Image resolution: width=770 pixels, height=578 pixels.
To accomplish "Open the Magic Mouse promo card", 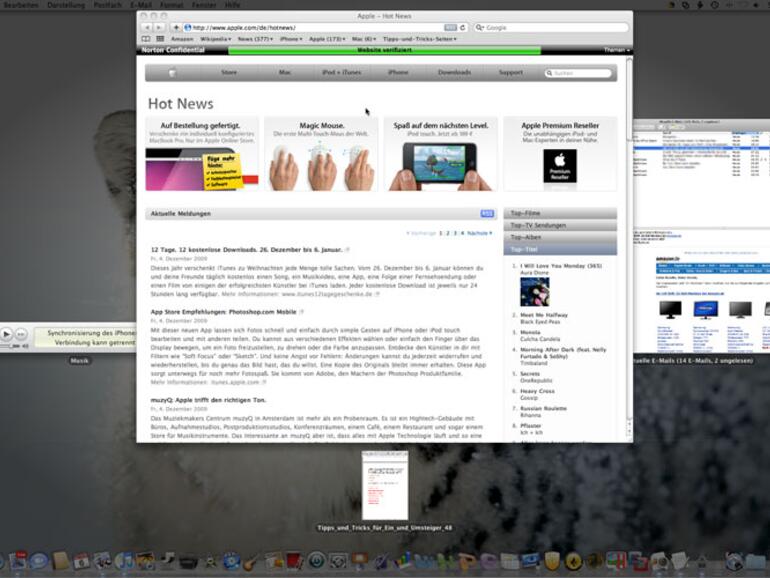I will pos(322,154).
